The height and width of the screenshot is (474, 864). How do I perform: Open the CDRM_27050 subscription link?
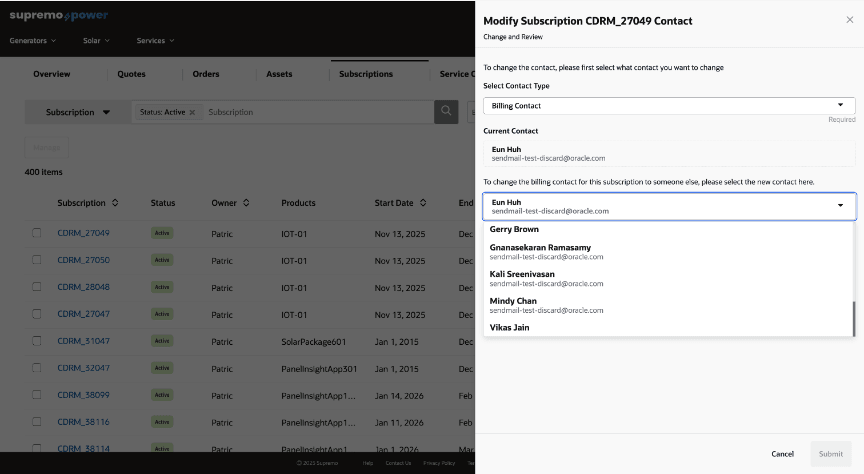(83, 260)
